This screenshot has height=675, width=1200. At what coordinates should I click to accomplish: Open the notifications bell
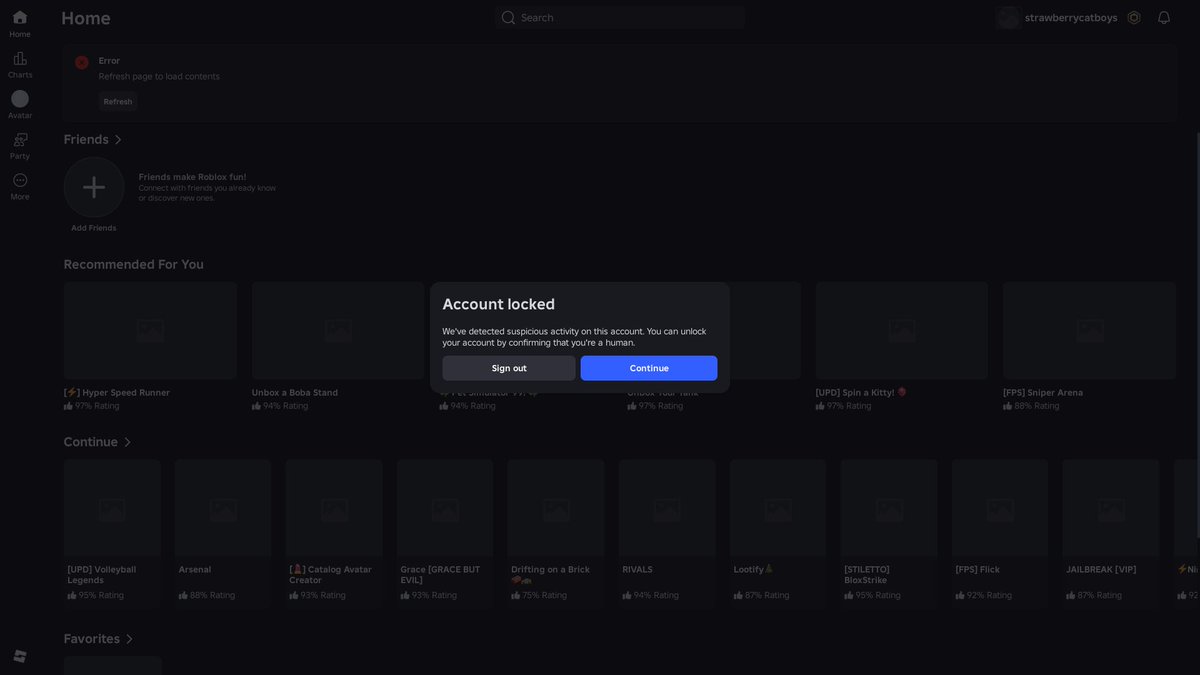coord(1164,17)
